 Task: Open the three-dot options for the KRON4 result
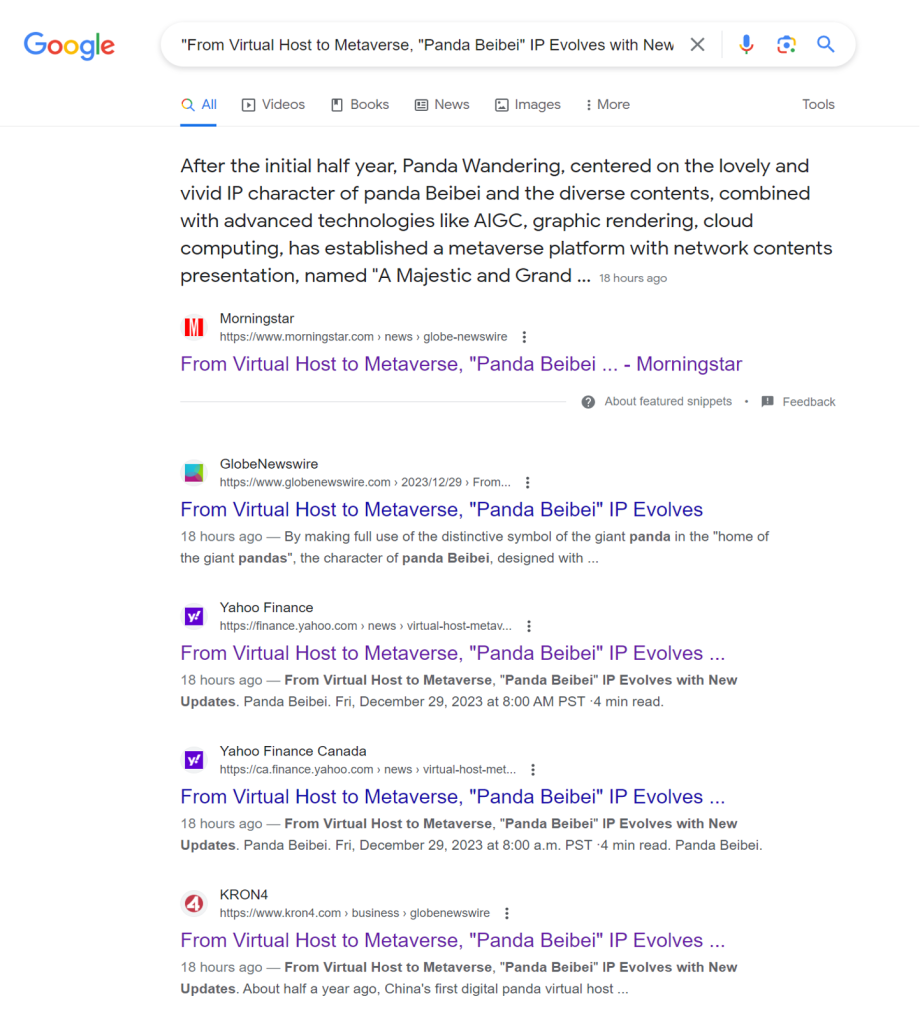tap(507, 913)
